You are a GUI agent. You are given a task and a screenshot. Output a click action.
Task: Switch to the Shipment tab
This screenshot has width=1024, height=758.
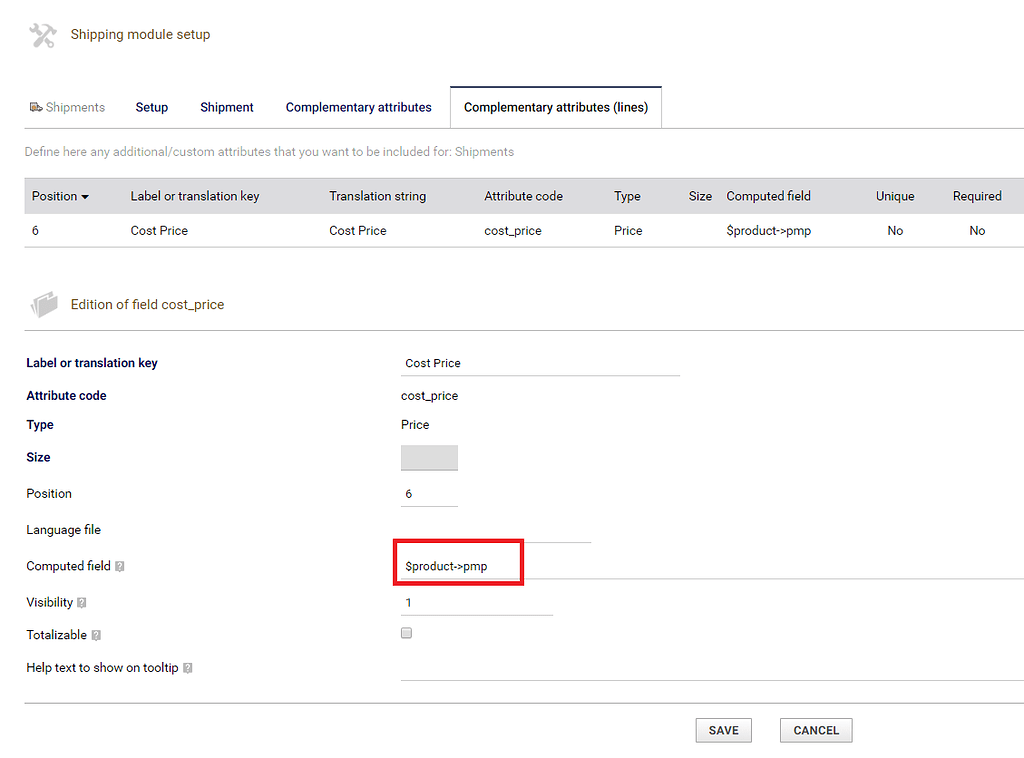coord(227,107)
